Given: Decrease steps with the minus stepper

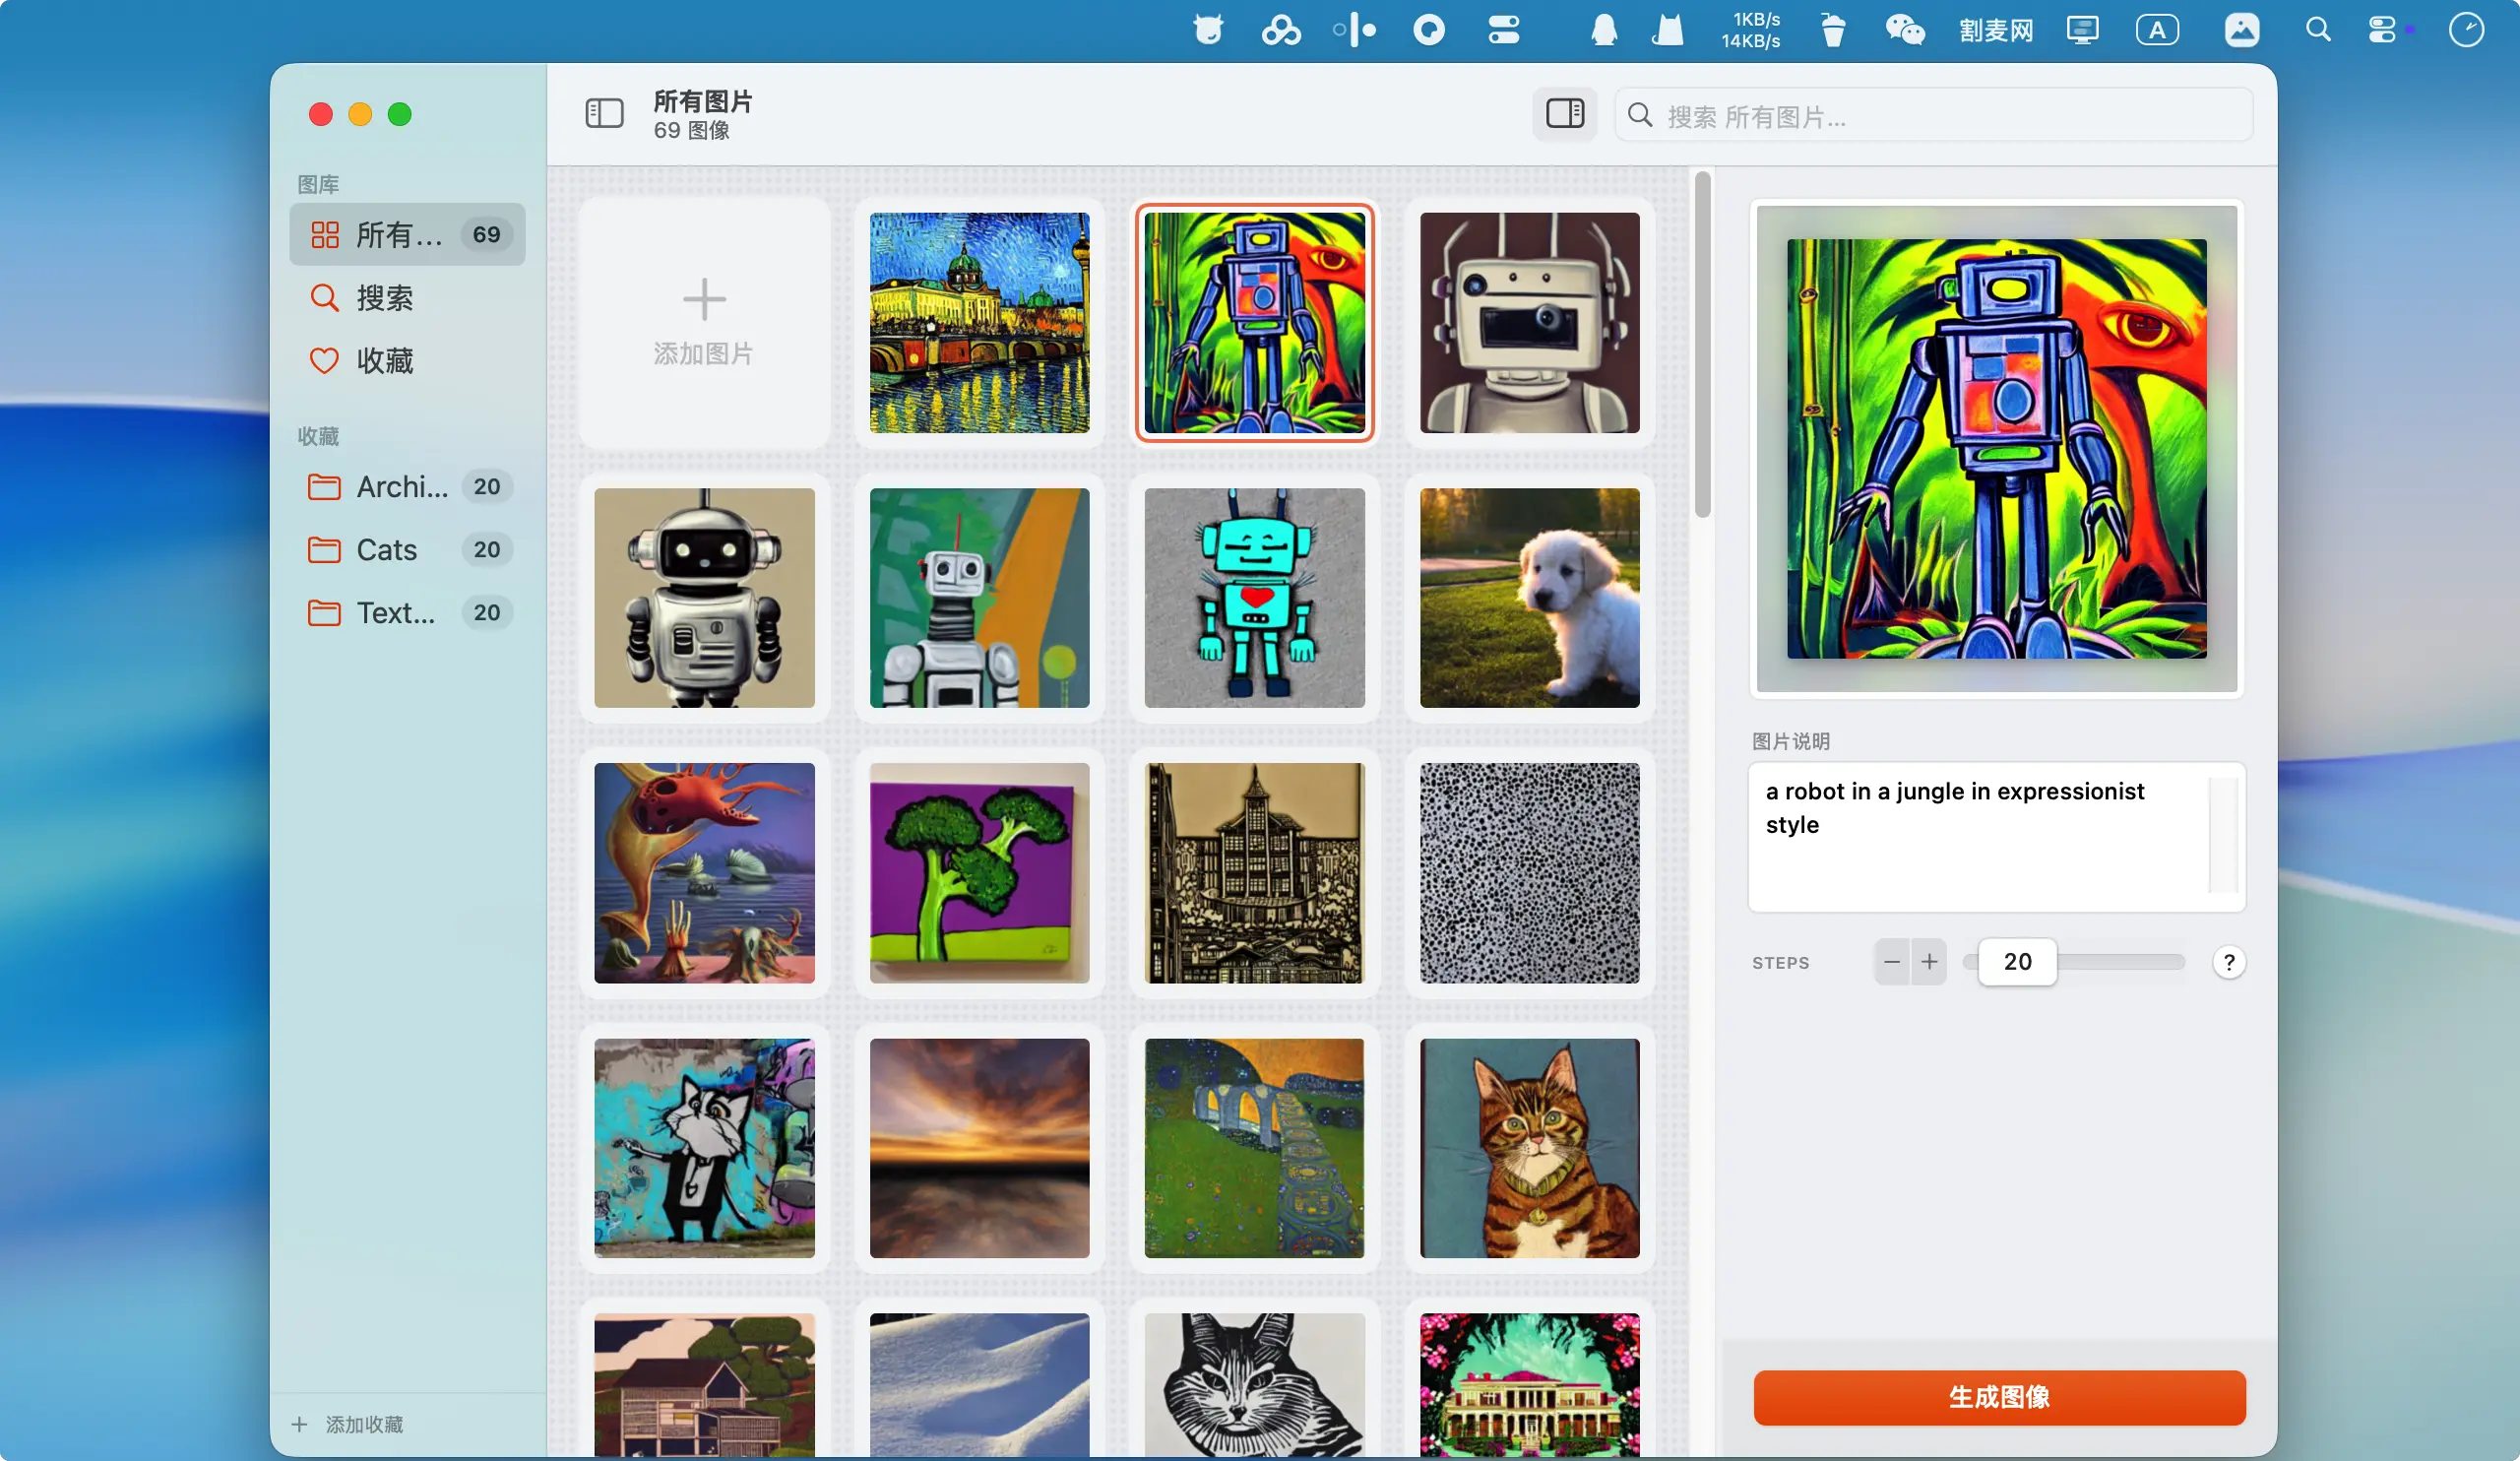Looking at the screenshot, I should [1891, 962].
